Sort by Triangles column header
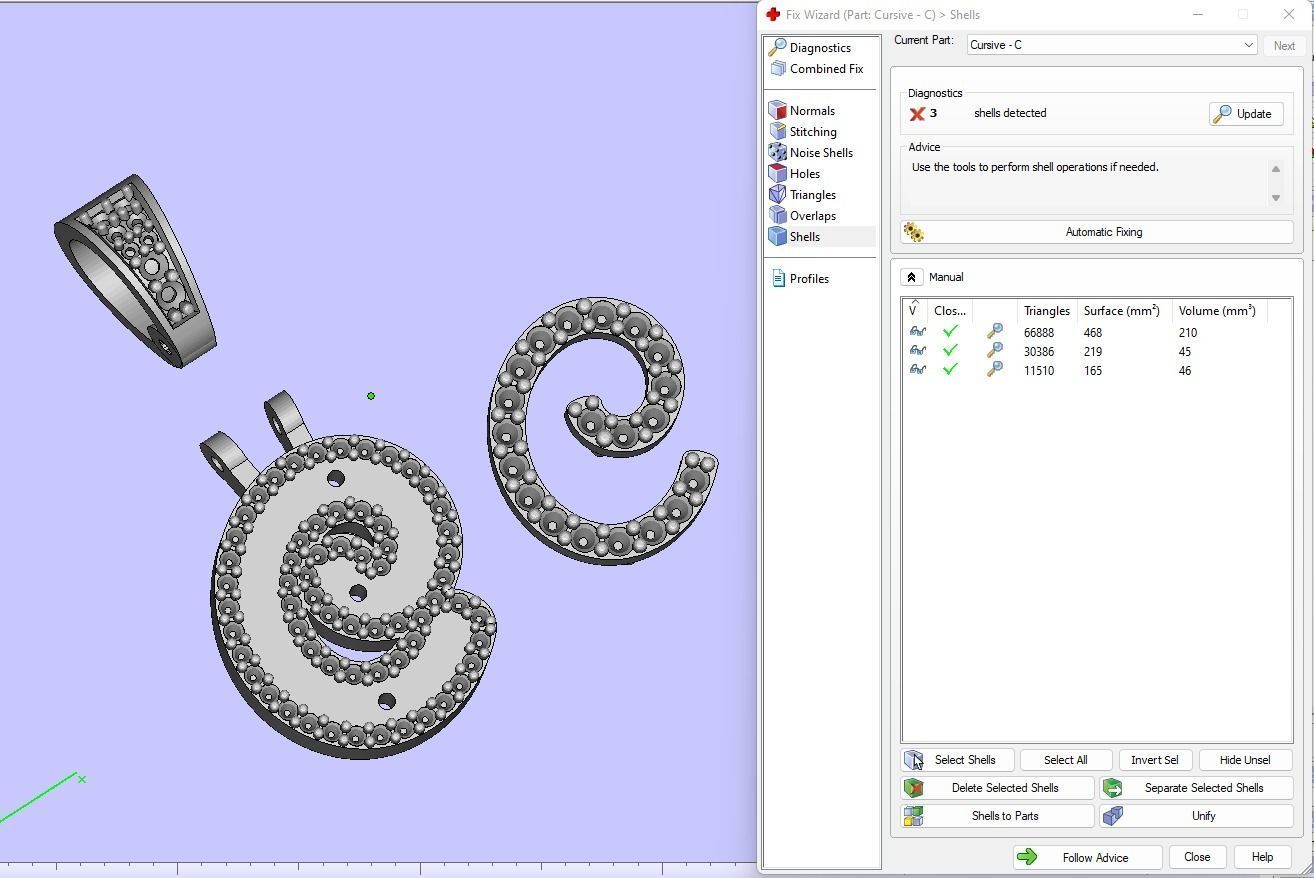Screen dimensions: 1314x878 pyautogui.click(x=1046, y=311)
